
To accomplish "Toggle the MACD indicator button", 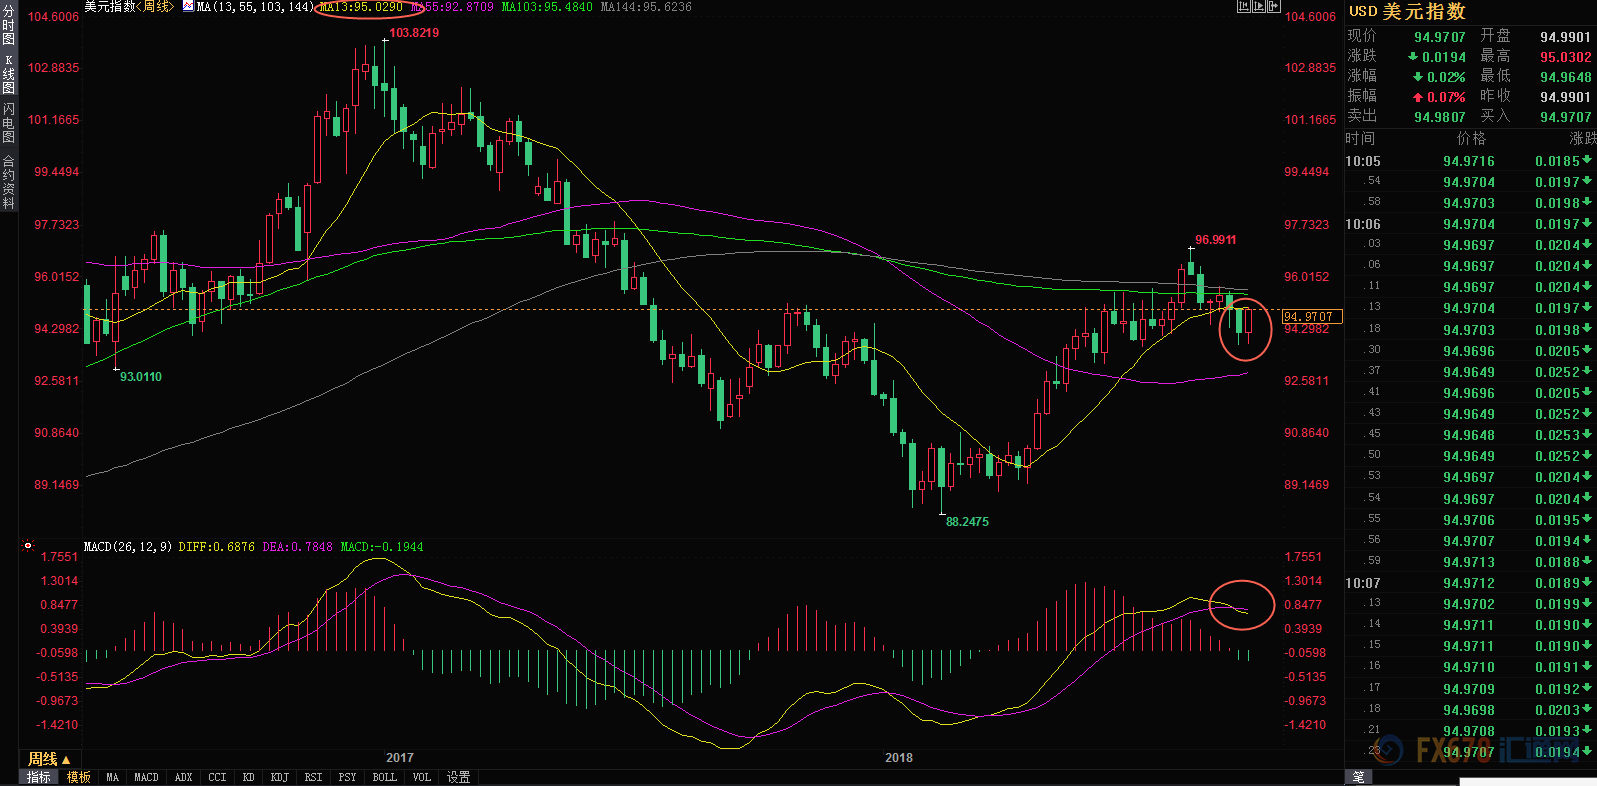I will point(146,777).
